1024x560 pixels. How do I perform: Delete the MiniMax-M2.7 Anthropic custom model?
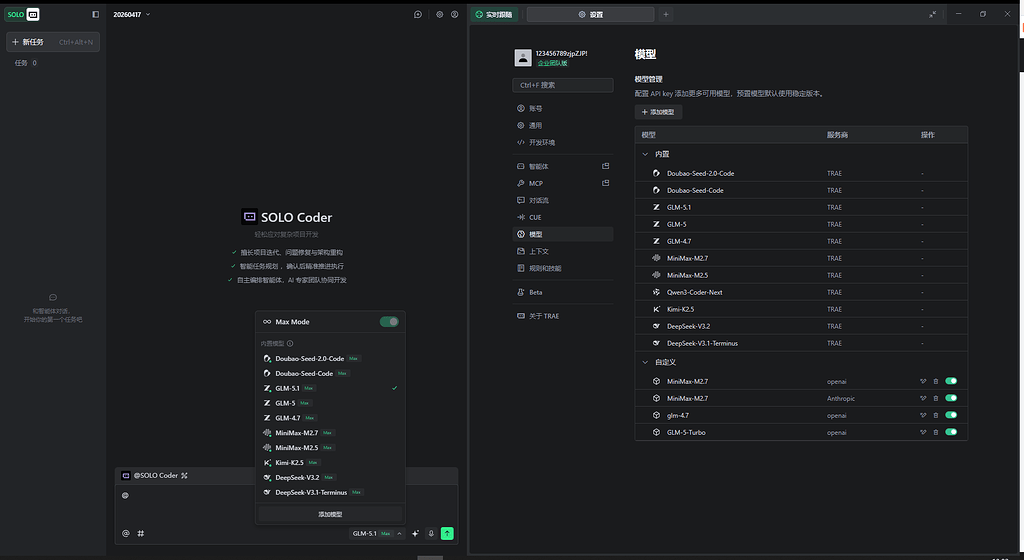[936, 398]
